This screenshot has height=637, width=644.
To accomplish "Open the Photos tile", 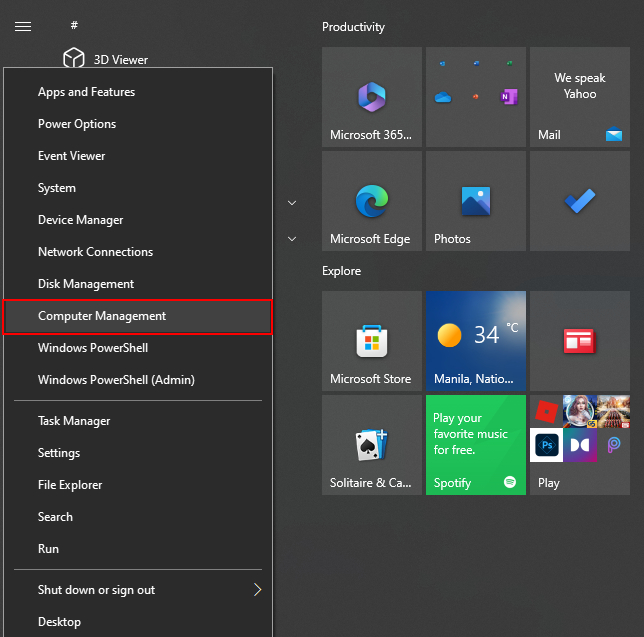I will click(x=476, y=201).
